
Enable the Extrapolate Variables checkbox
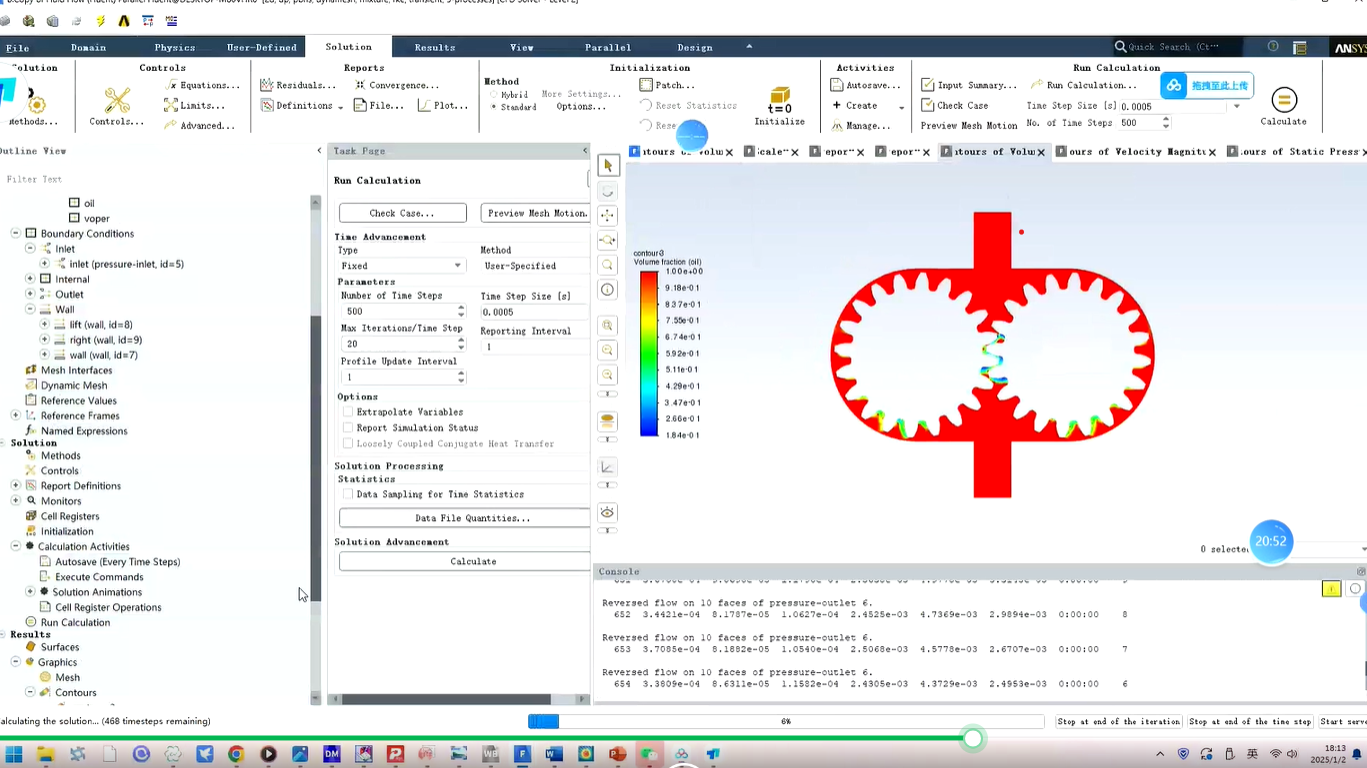click(x=348, y=412)
